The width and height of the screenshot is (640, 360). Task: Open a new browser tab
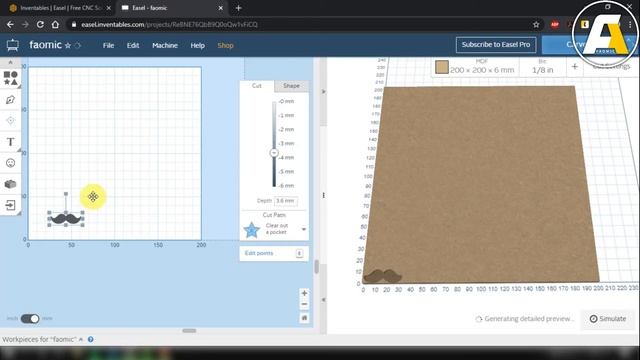238,8
